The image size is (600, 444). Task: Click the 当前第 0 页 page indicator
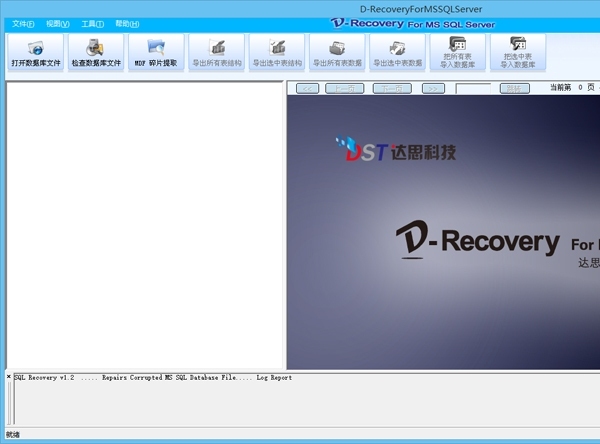(x=572, y=88)
